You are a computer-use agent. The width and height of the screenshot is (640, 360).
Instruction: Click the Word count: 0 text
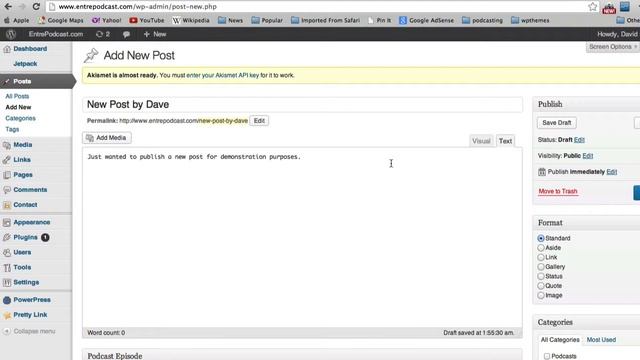point(106,333)
